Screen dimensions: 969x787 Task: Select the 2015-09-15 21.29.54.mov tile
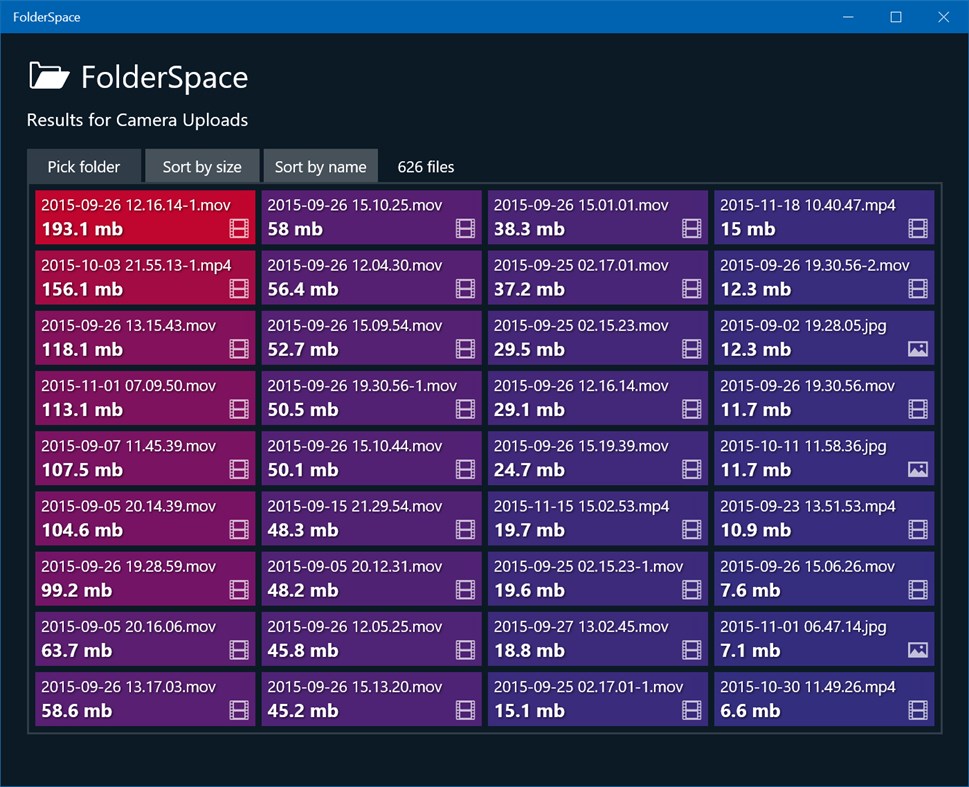[x=371, y=517]
